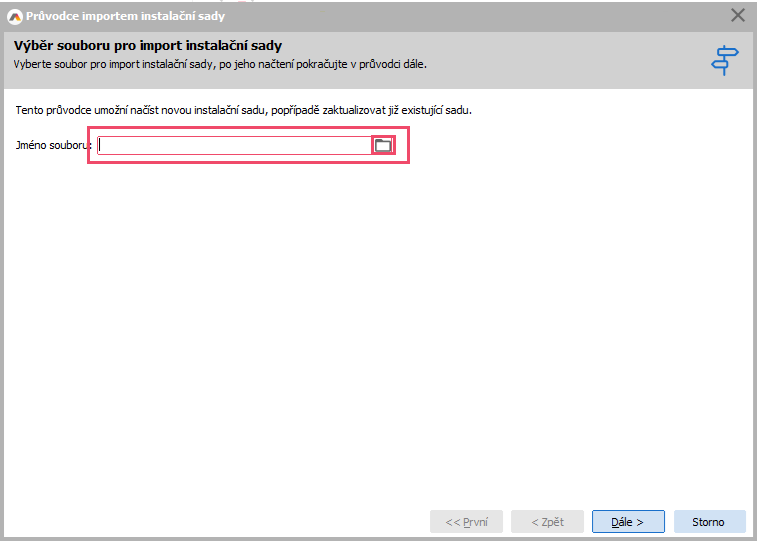Click the heading Výběr souboru pro import
The height and width of the screenshot is (541, 757).
pyautogui.click(x=148, y=46)
